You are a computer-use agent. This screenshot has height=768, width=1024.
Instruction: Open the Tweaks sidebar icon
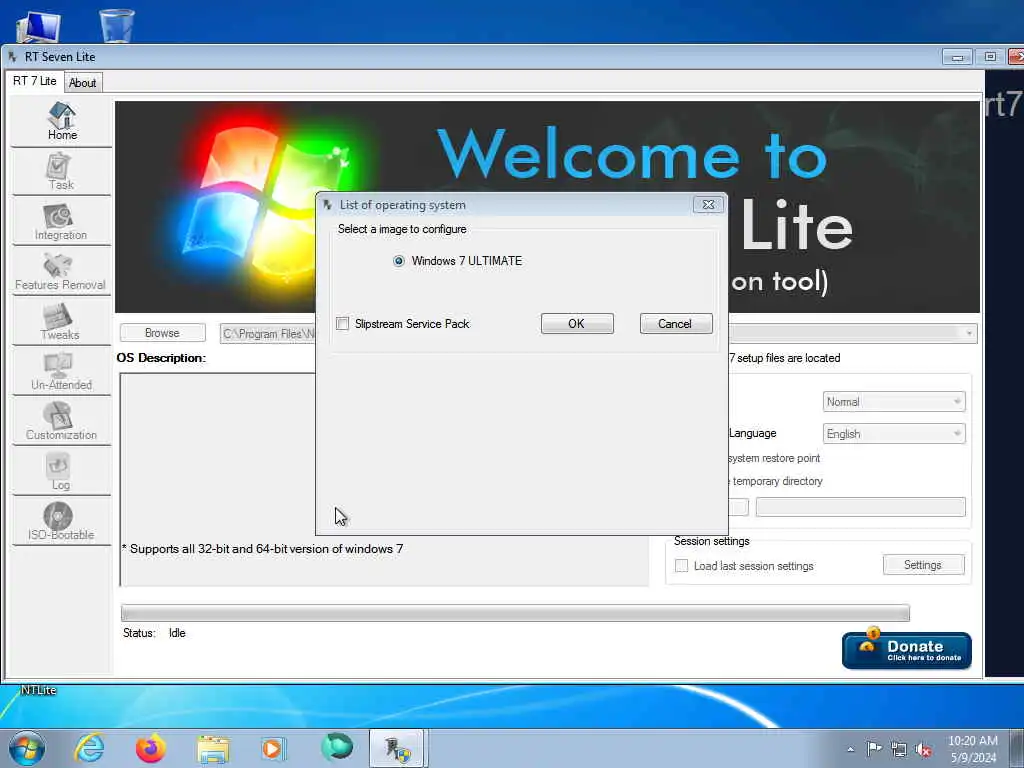[61, 322]
